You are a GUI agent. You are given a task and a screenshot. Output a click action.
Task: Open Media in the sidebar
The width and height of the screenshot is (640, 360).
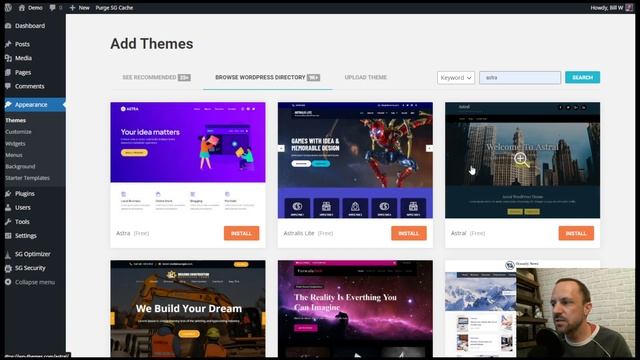click(x=23, y=58)
